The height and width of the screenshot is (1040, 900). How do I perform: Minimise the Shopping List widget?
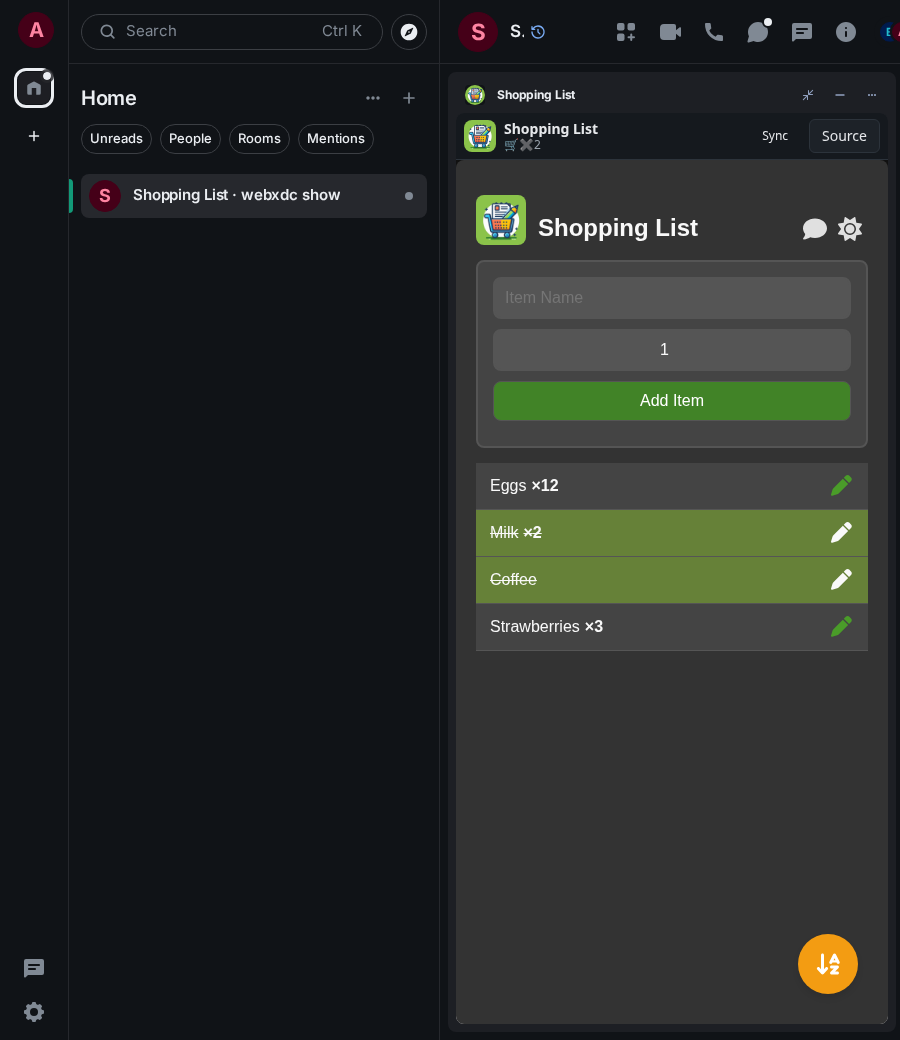pyautogui.click(x=840, y=95)
